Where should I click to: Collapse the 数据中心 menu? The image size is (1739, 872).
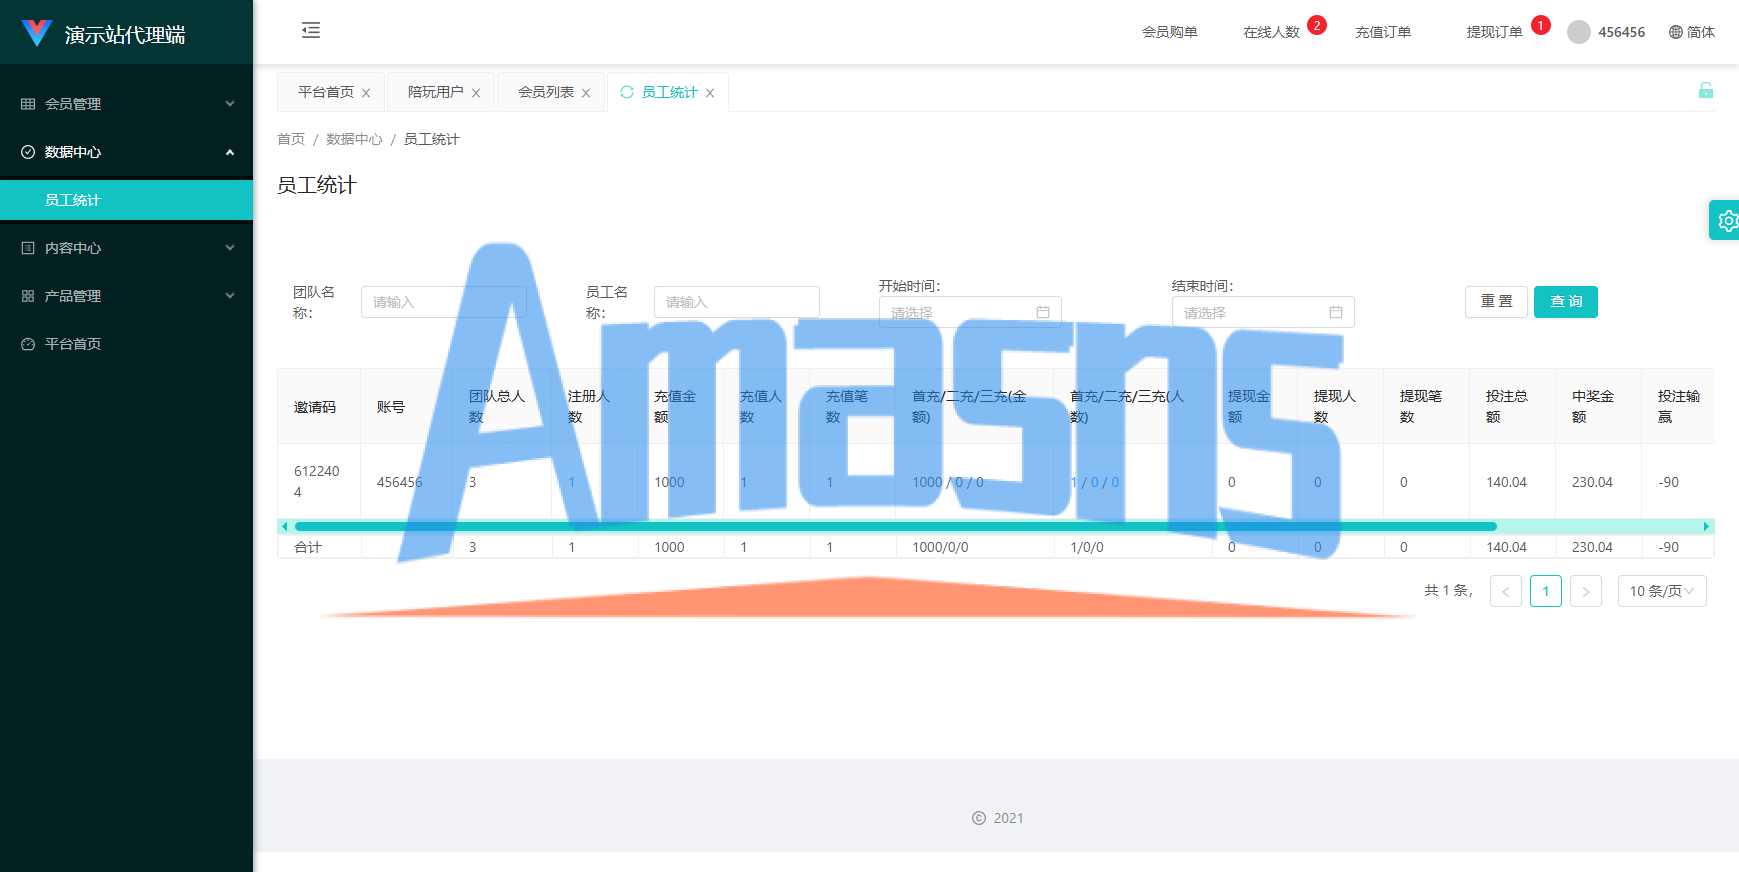[127, 152]
